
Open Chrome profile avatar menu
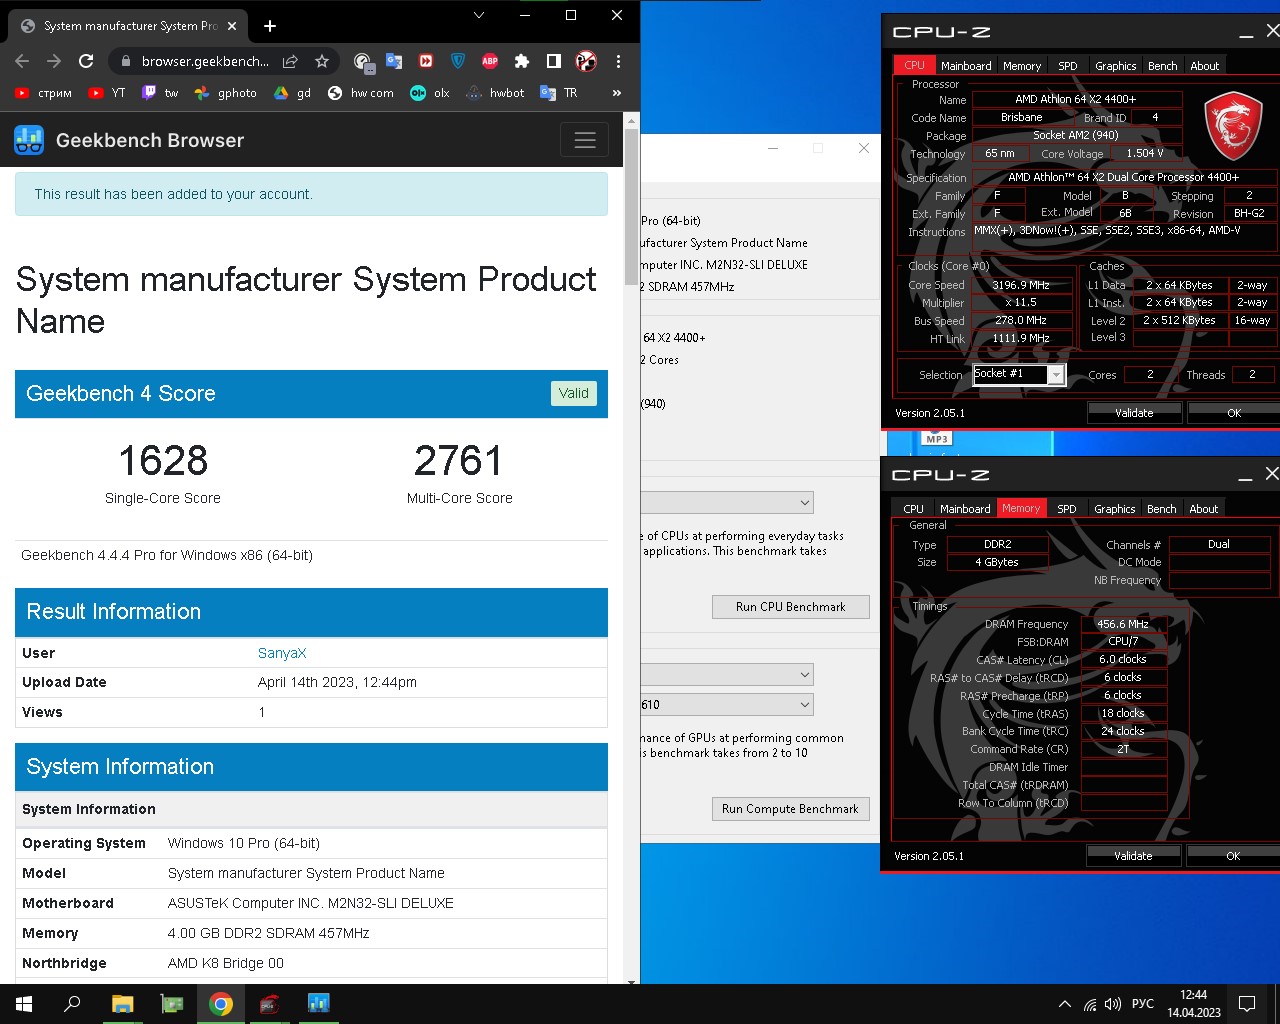(586, 61)
